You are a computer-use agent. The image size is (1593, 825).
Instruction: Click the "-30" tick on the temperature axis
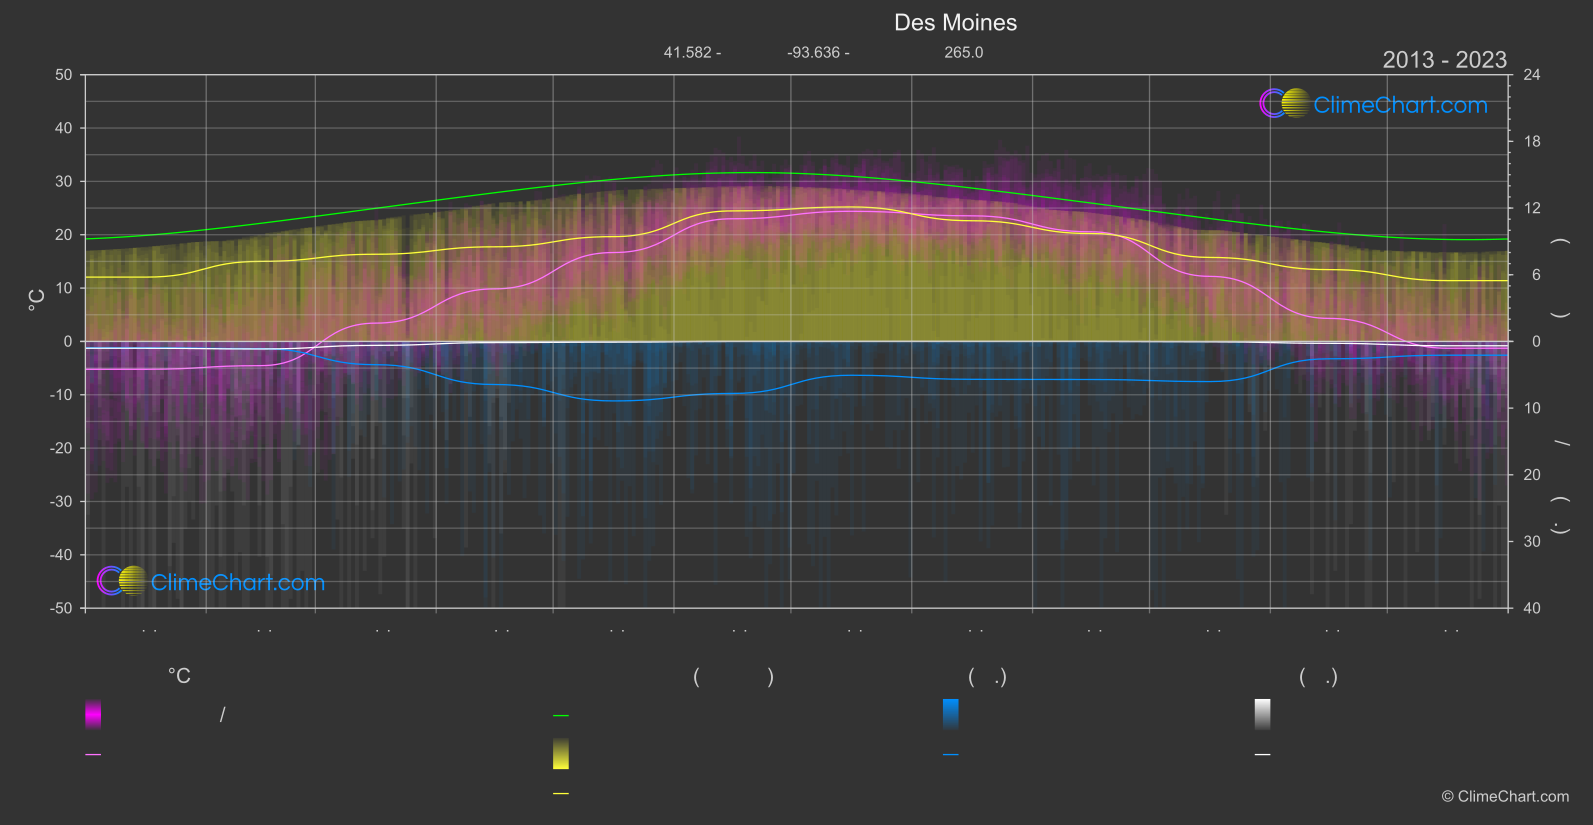(x=61, y=502)
